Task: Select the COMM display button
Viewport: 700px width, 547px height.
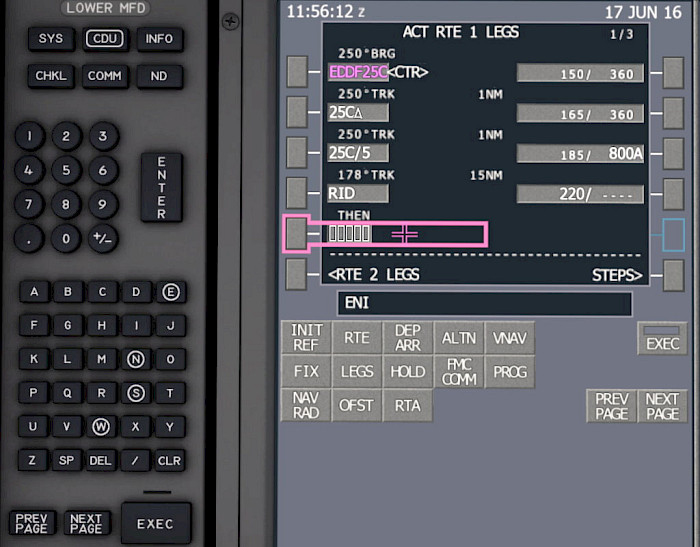Action: click(x=104, y=76)
